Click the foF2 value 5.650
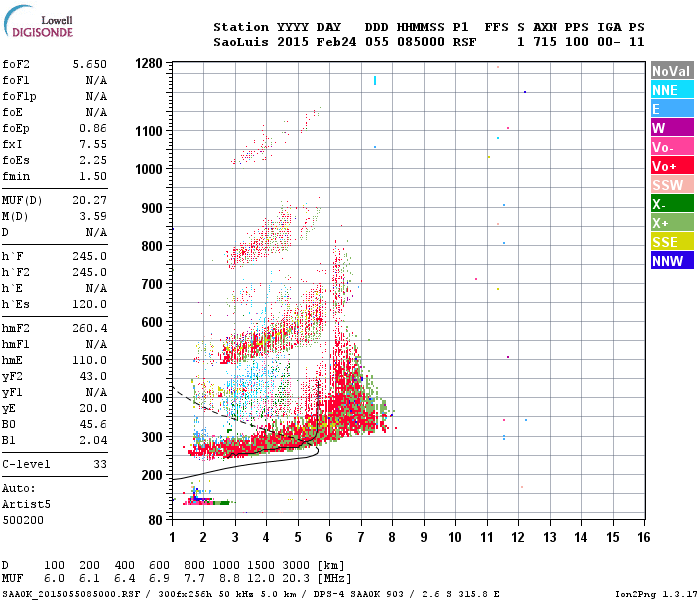The width and height of the screenshot is (700, 600). 90,64
